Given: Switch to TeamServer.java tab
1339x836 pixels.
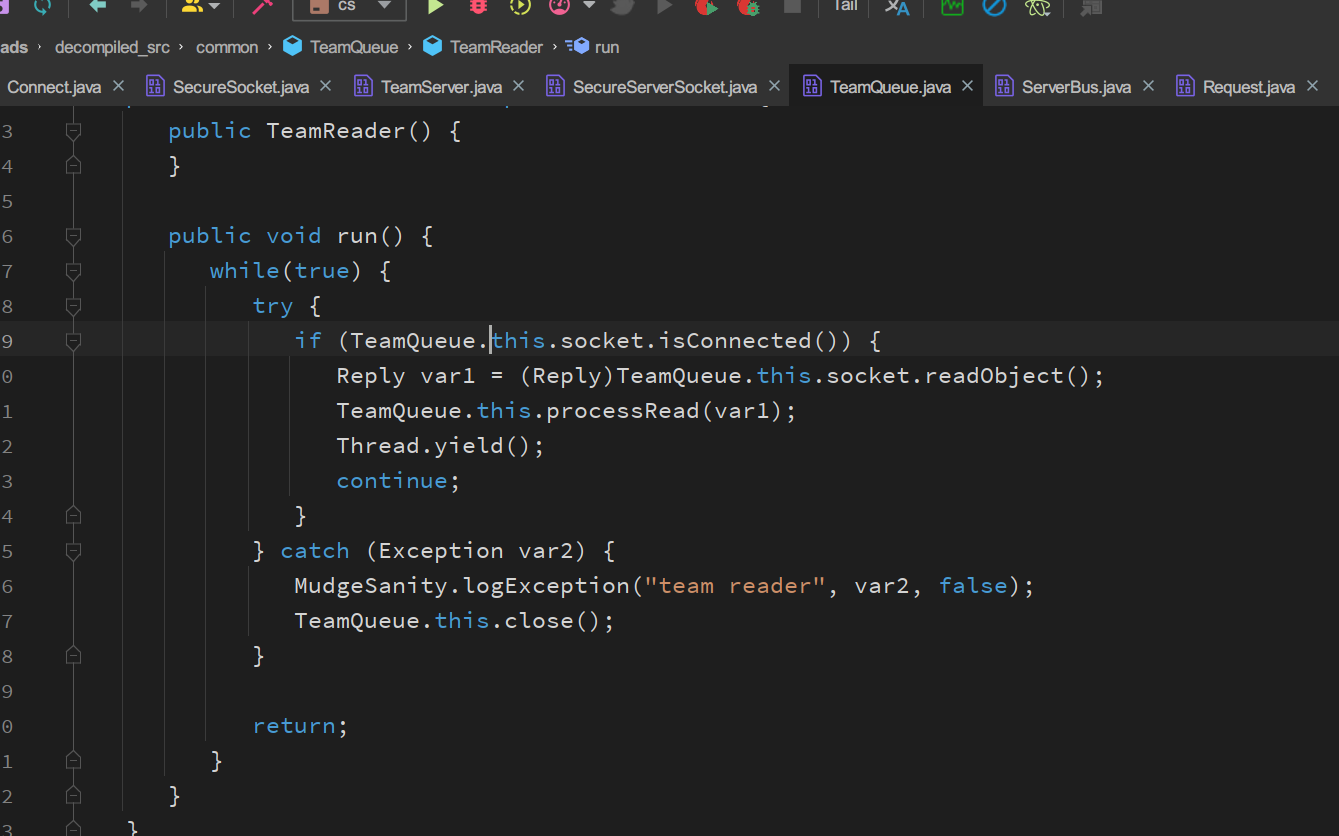Looking at the screenshot, I should pyautogui.click(x=441, y=87).
